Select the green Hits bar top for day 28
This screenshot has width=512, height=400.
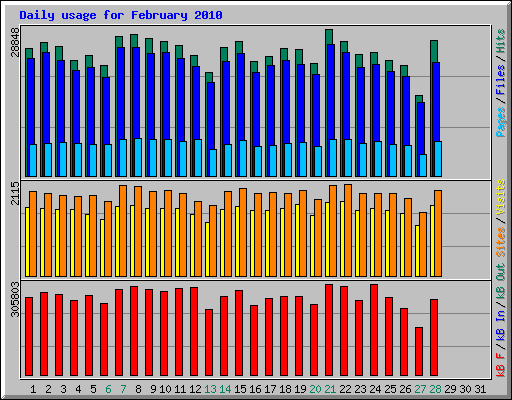[x=434, y=51]
